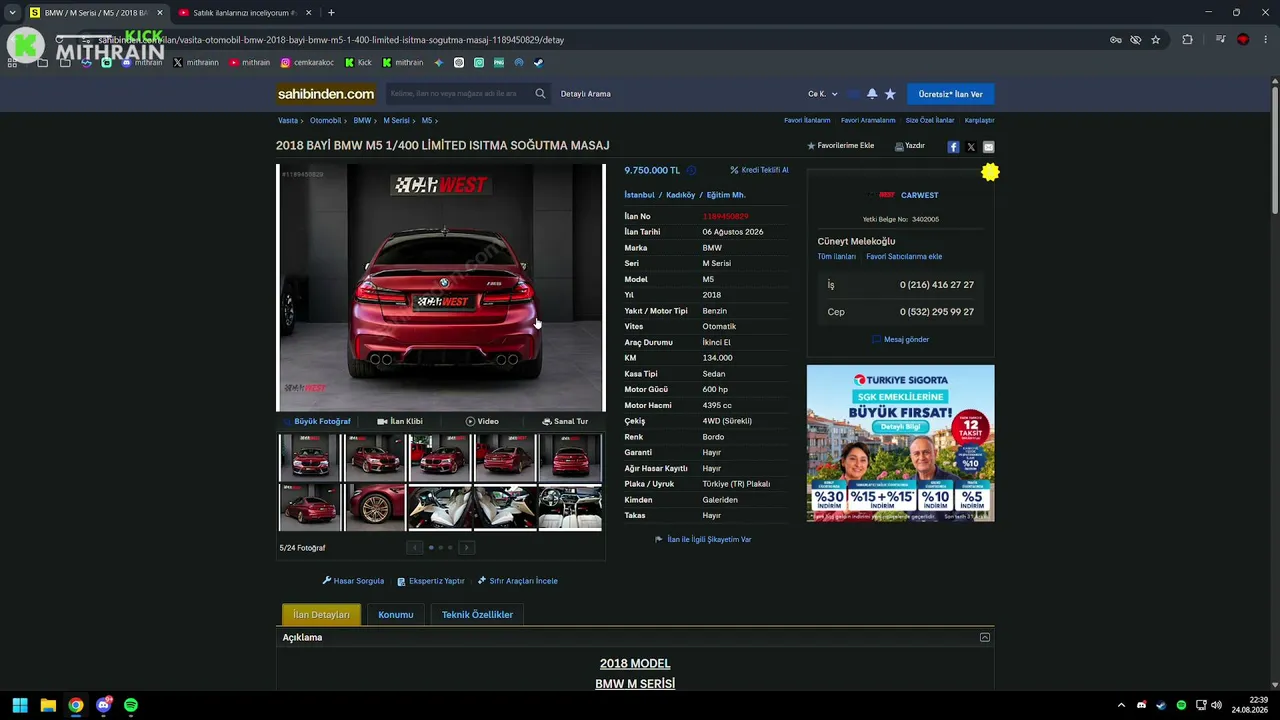Select the Sanal Tur view
The width and height of the screenshot is (1280, 720).
click(x=565, y=421)
